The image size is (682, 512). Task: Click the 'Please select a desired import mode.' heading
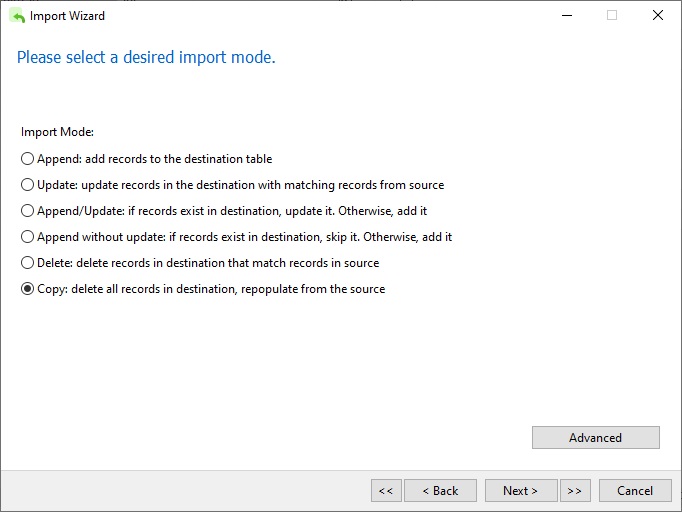[146, 57]
